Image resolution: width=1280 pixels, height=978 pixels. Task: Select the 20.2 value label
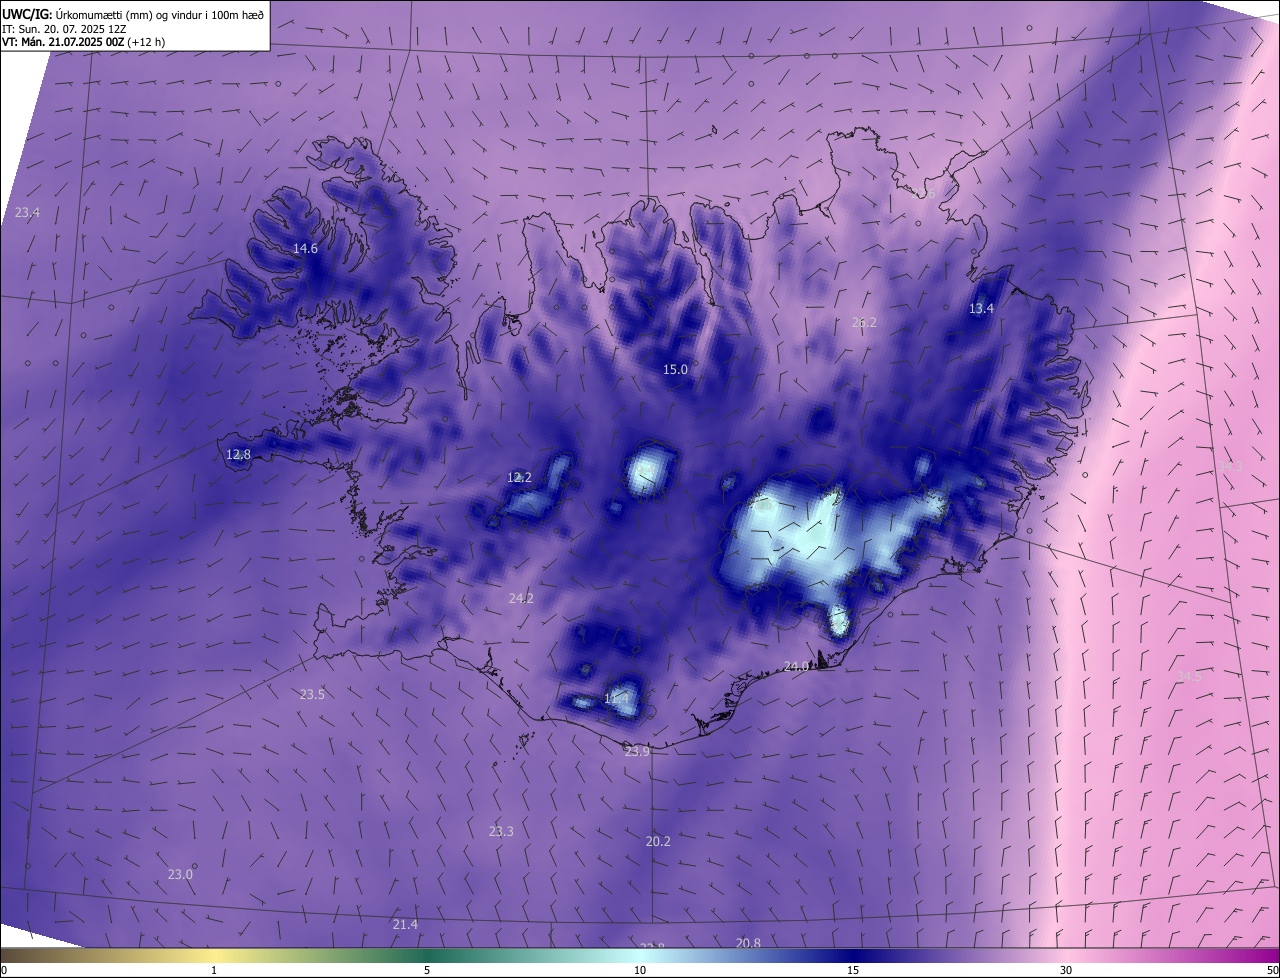pos(658,841)
